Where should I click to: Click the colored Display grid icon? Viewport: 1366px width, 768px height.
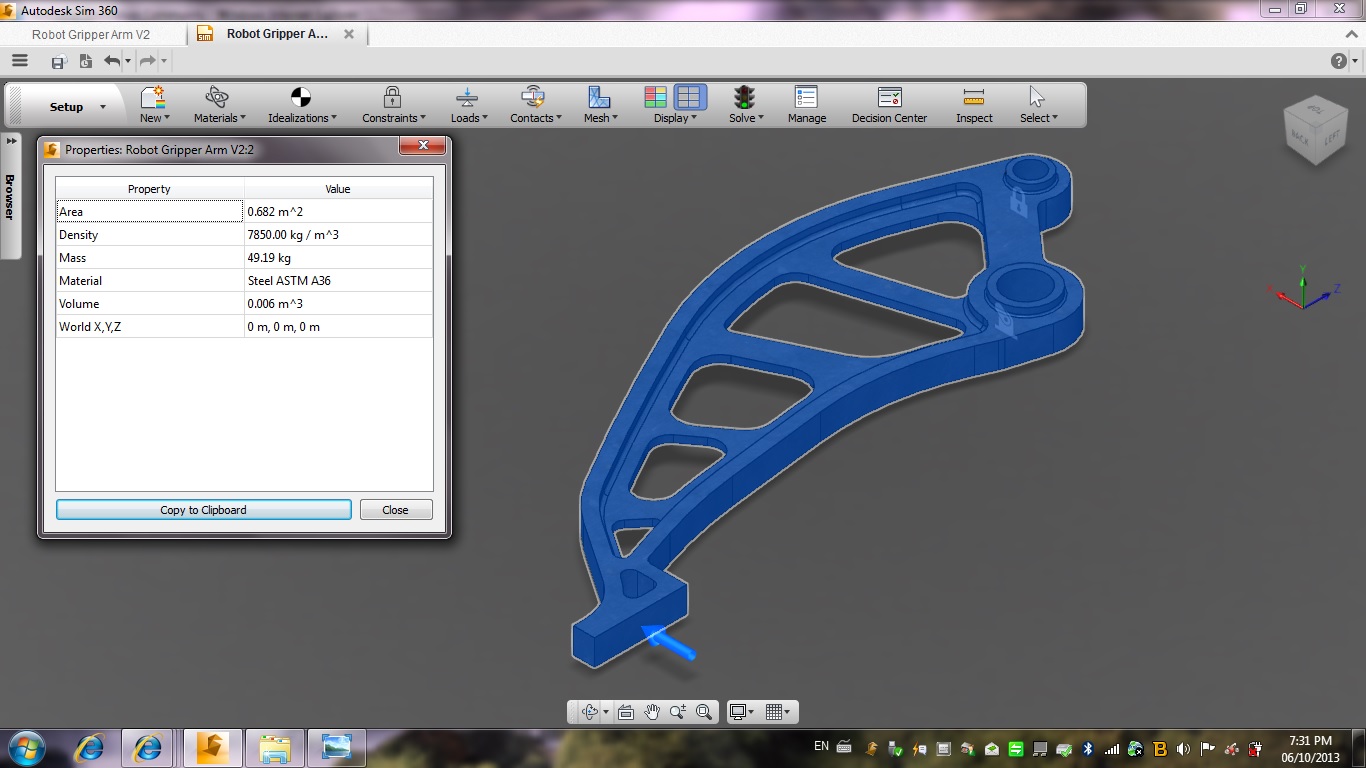[x=656, y=97]
